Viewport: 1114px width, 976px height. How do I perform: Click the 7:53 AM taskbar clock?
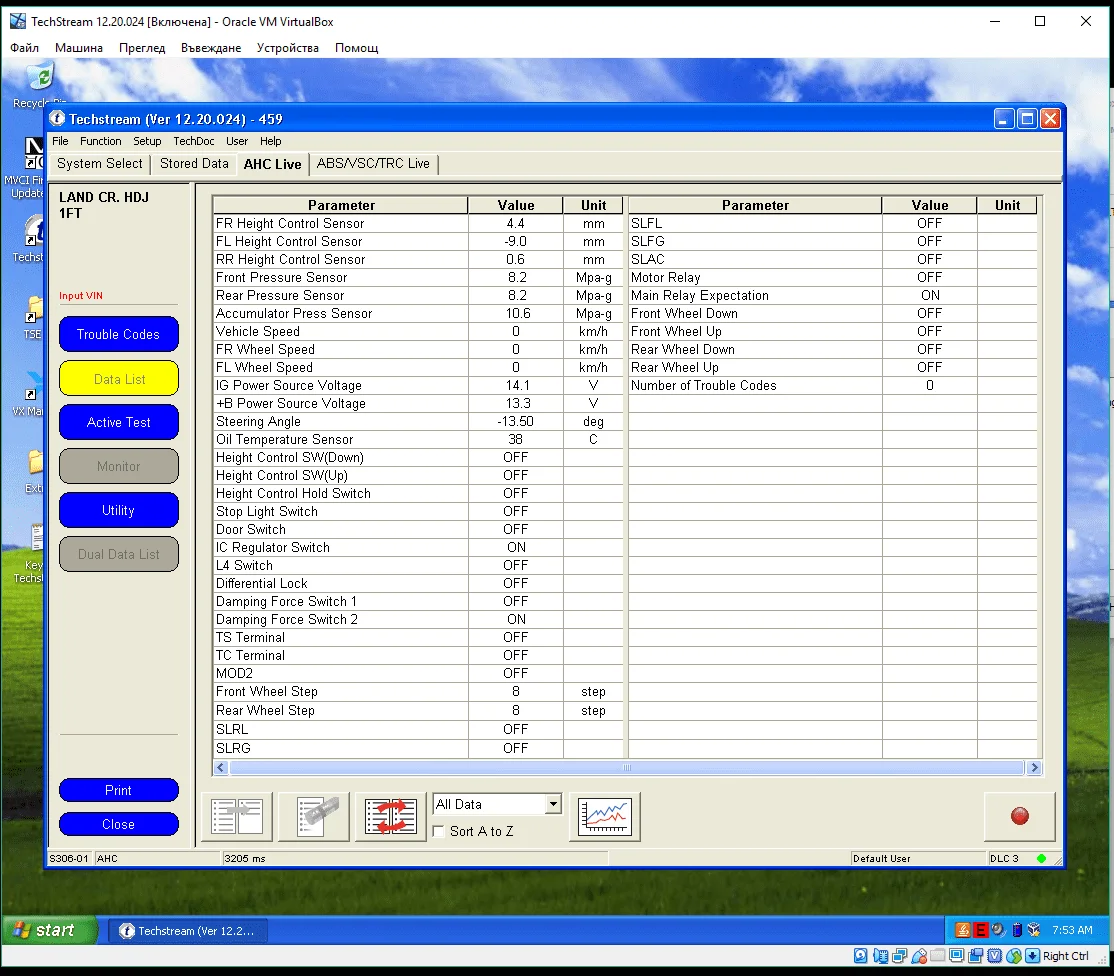coord(1072,930)
